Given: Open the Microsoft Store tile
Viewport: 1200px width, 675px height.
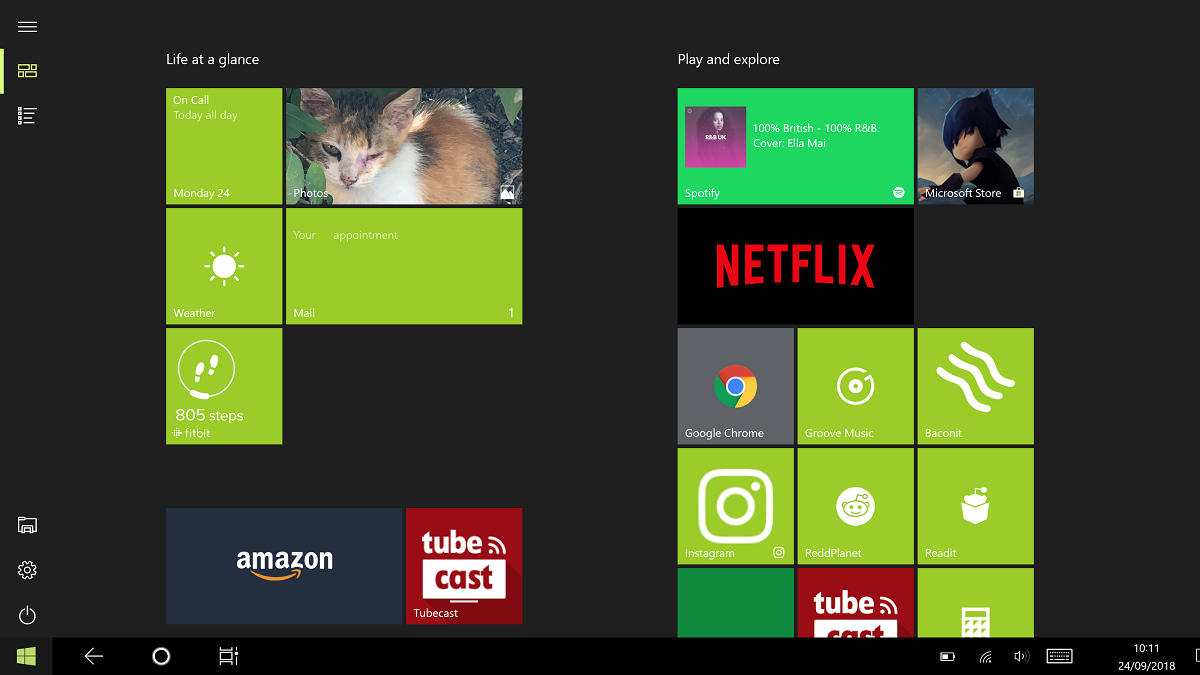Looking at the screenshot, I should coord(976,146).
